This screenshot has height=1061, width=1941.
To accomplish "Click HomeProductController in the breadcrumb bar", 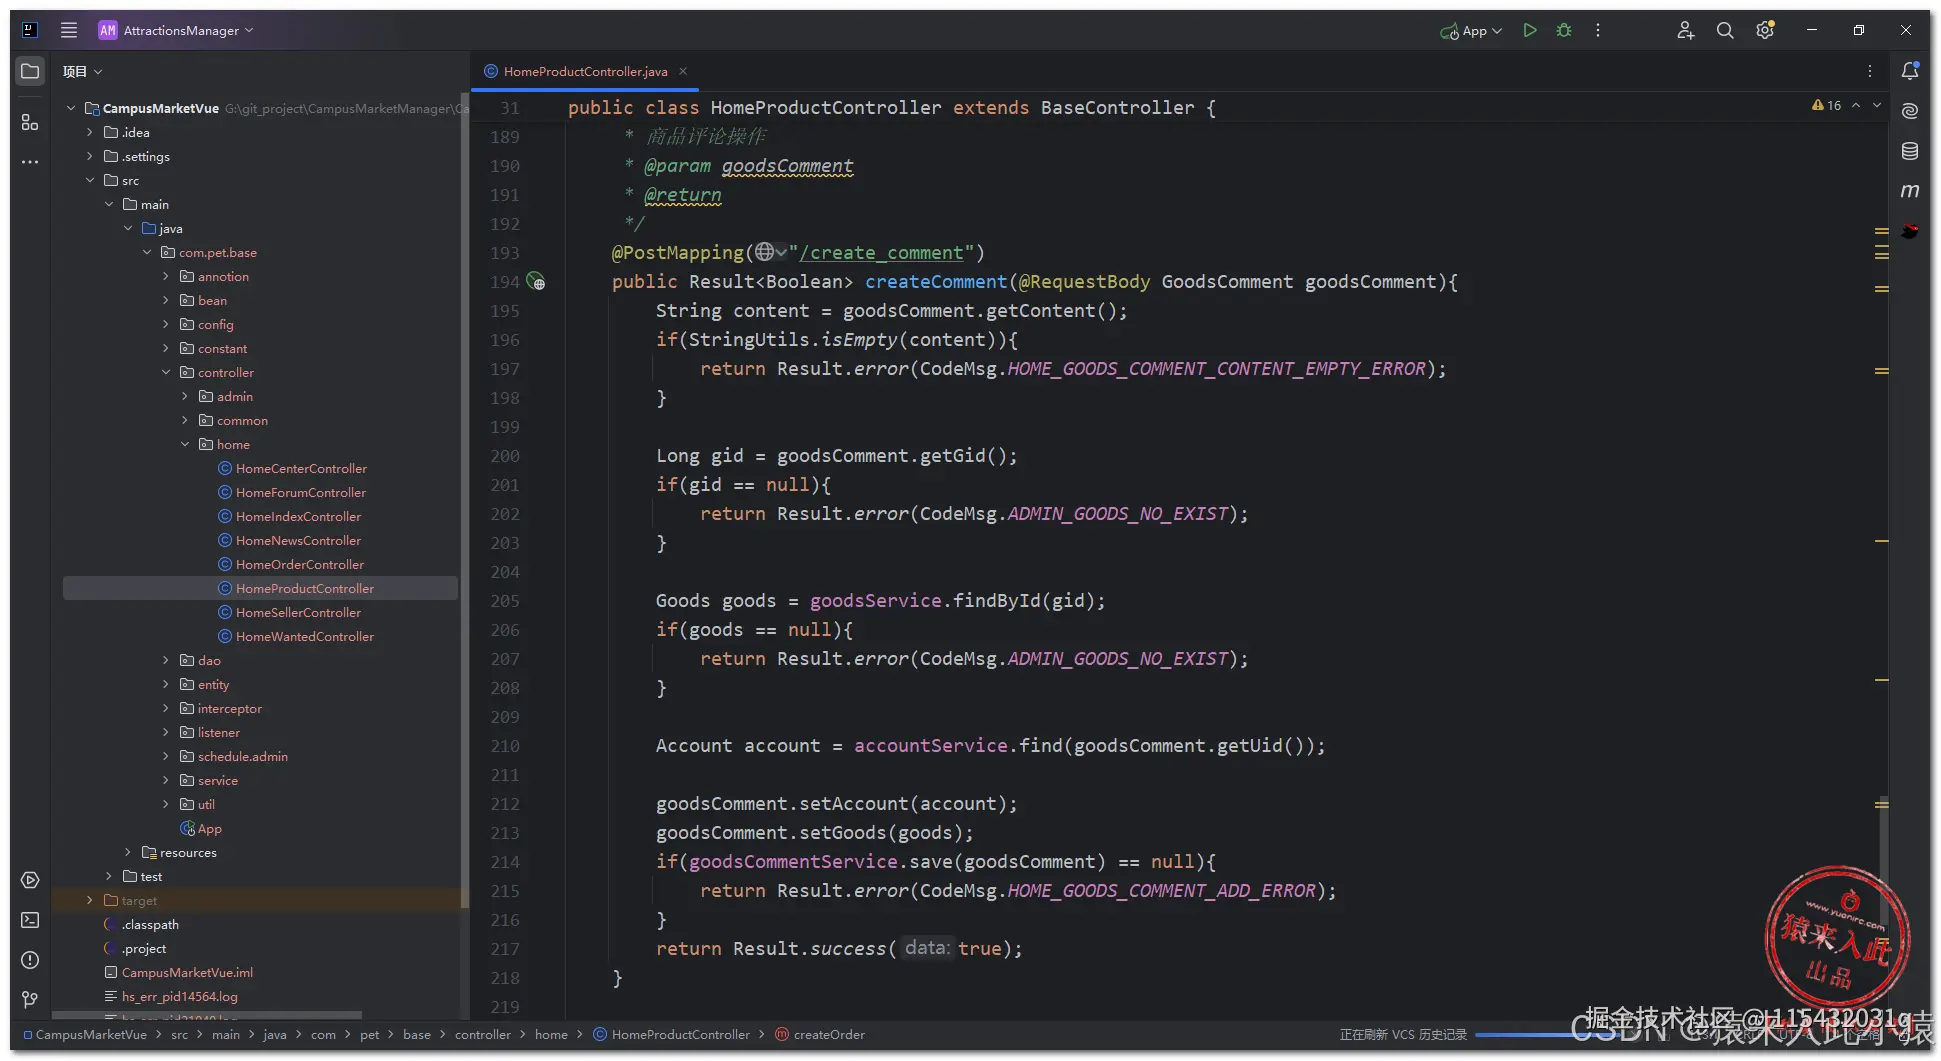I will click(671, 1034).
